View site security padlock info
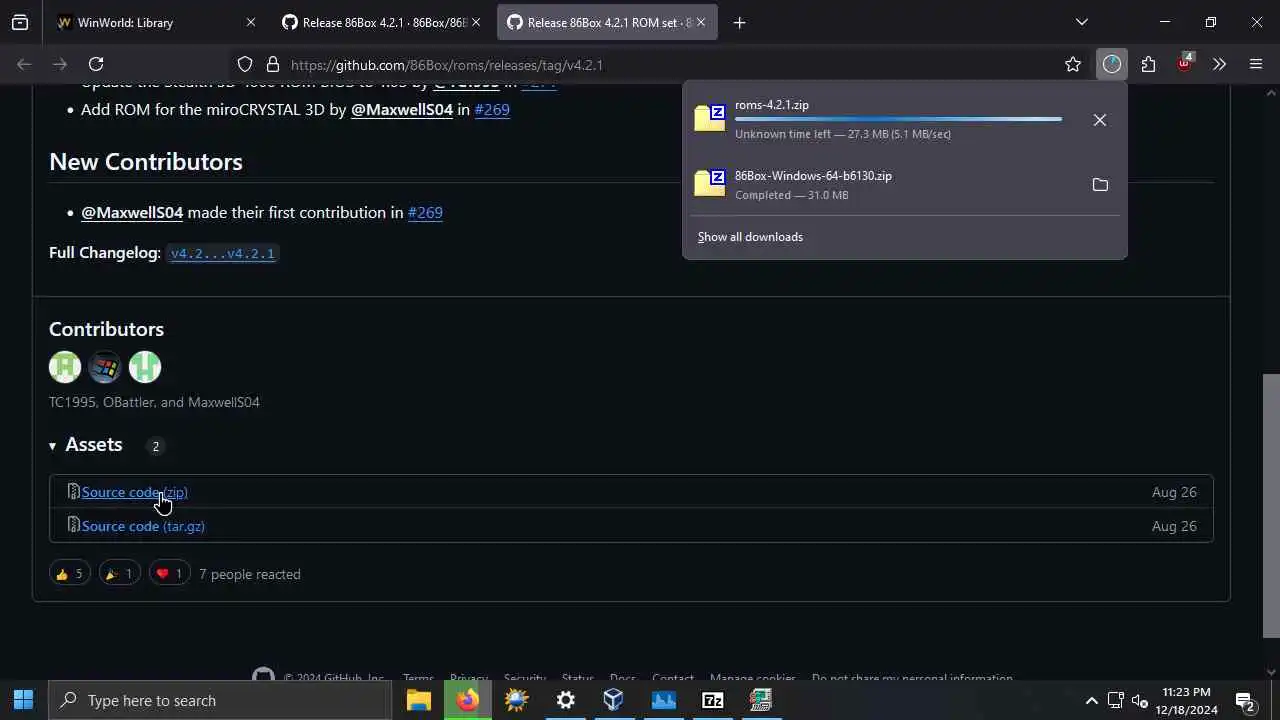1280x720 pixels. point(272,64)
